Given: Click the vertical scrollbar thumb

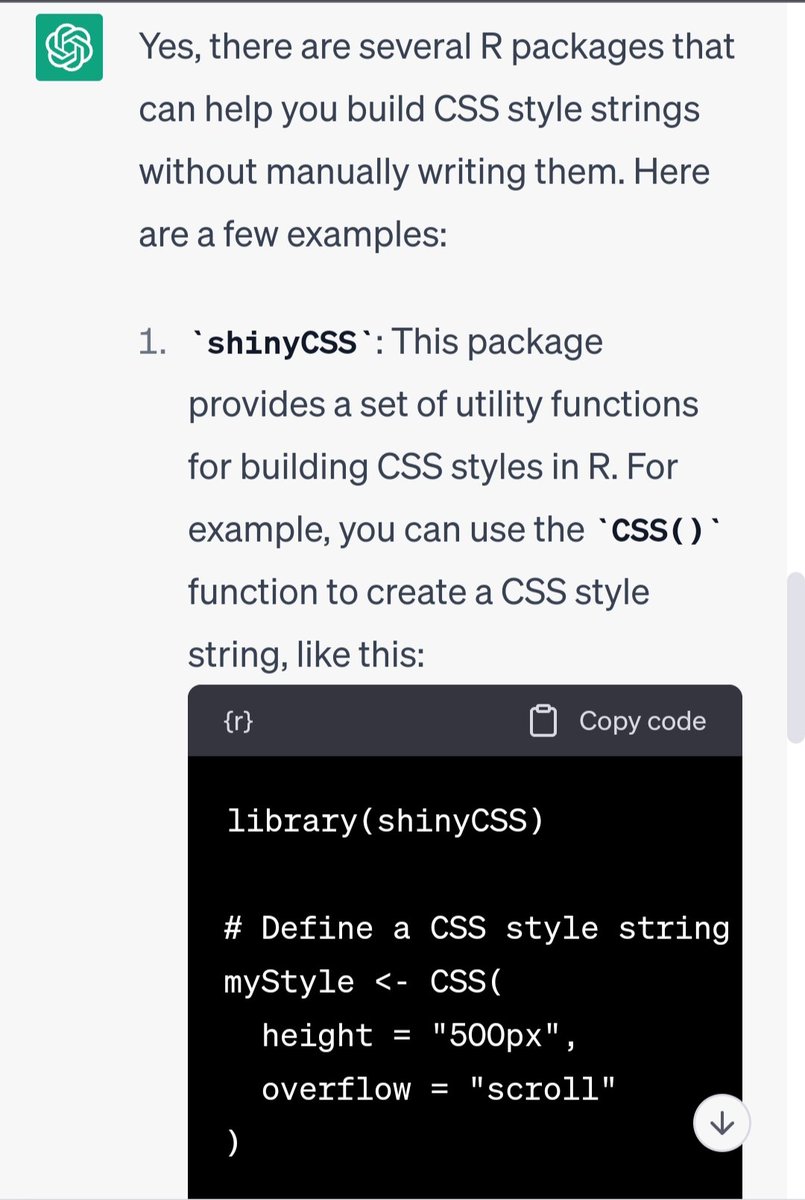Looking at the screenshot, I should point(796,657).
